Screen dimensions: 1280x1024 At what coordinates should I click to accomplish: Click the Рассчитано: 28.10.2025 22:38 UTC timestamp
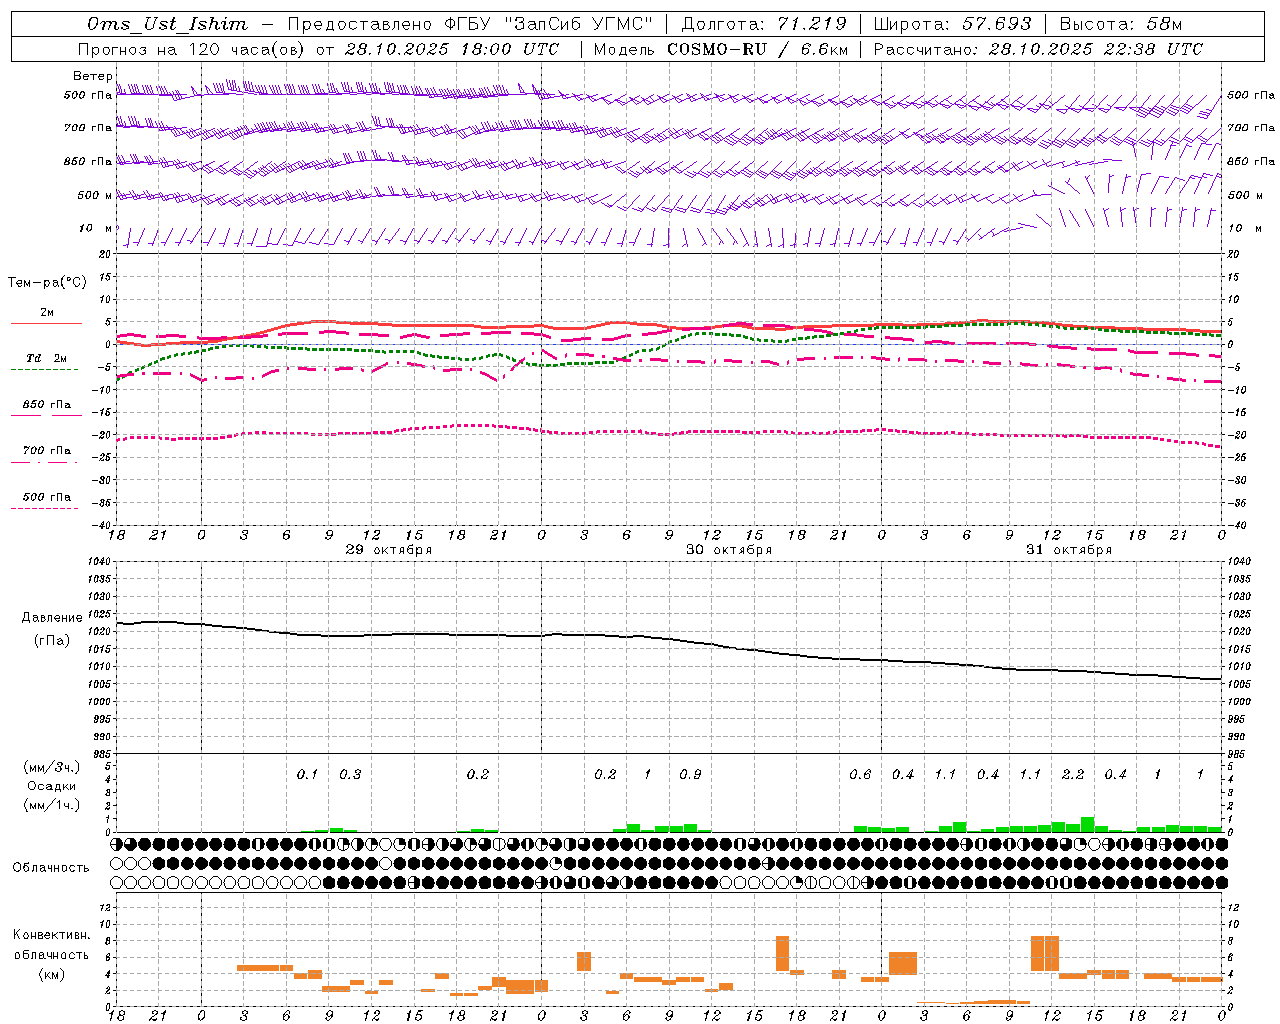[1038, 49]
